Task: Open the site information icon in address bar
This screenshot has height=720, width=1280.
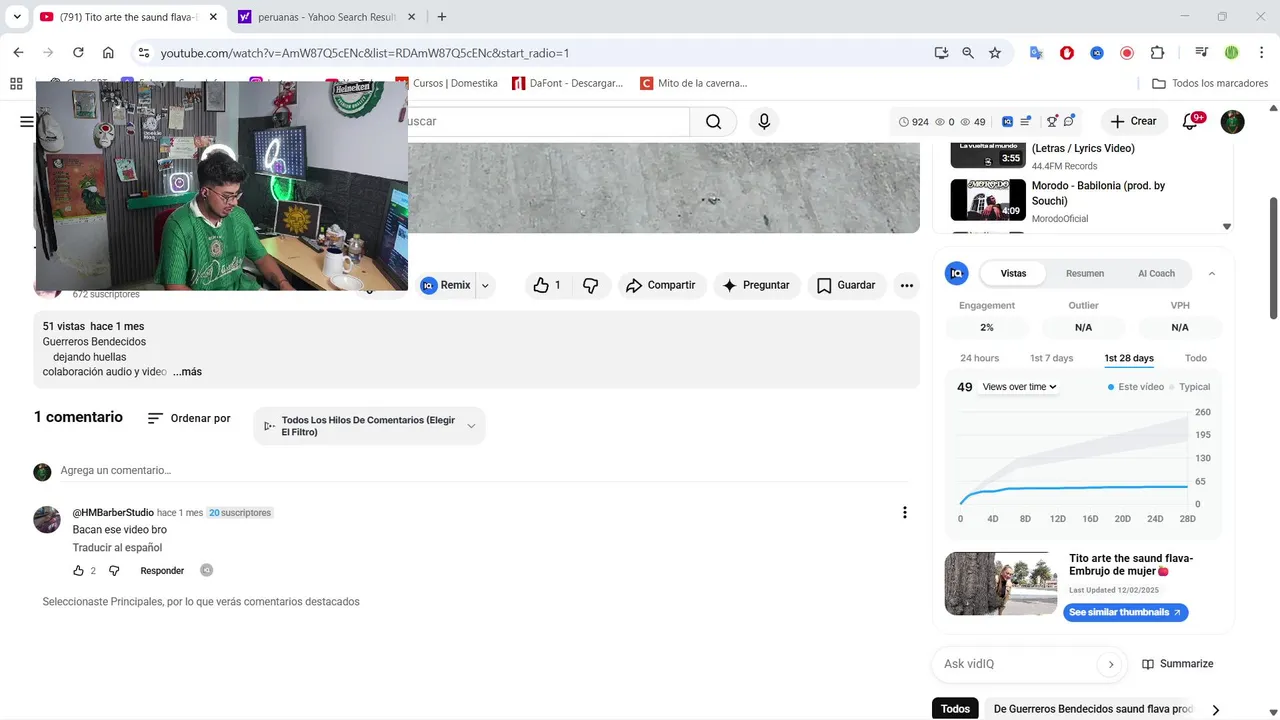Action: coord(144,53)
